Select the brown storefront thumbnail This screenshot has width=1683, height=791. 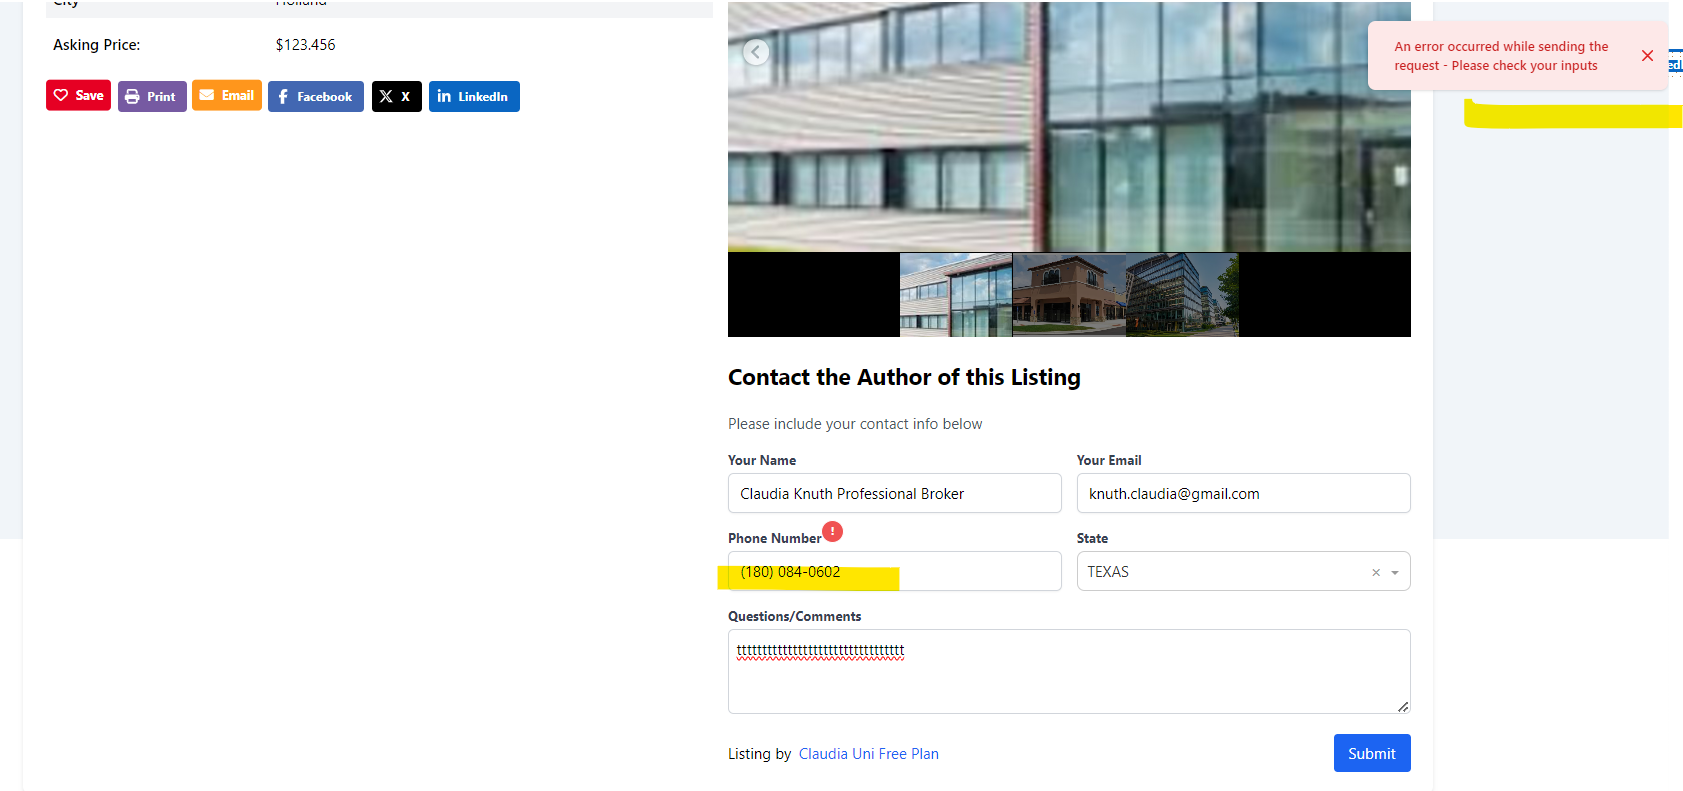(x=1069, y=294)
